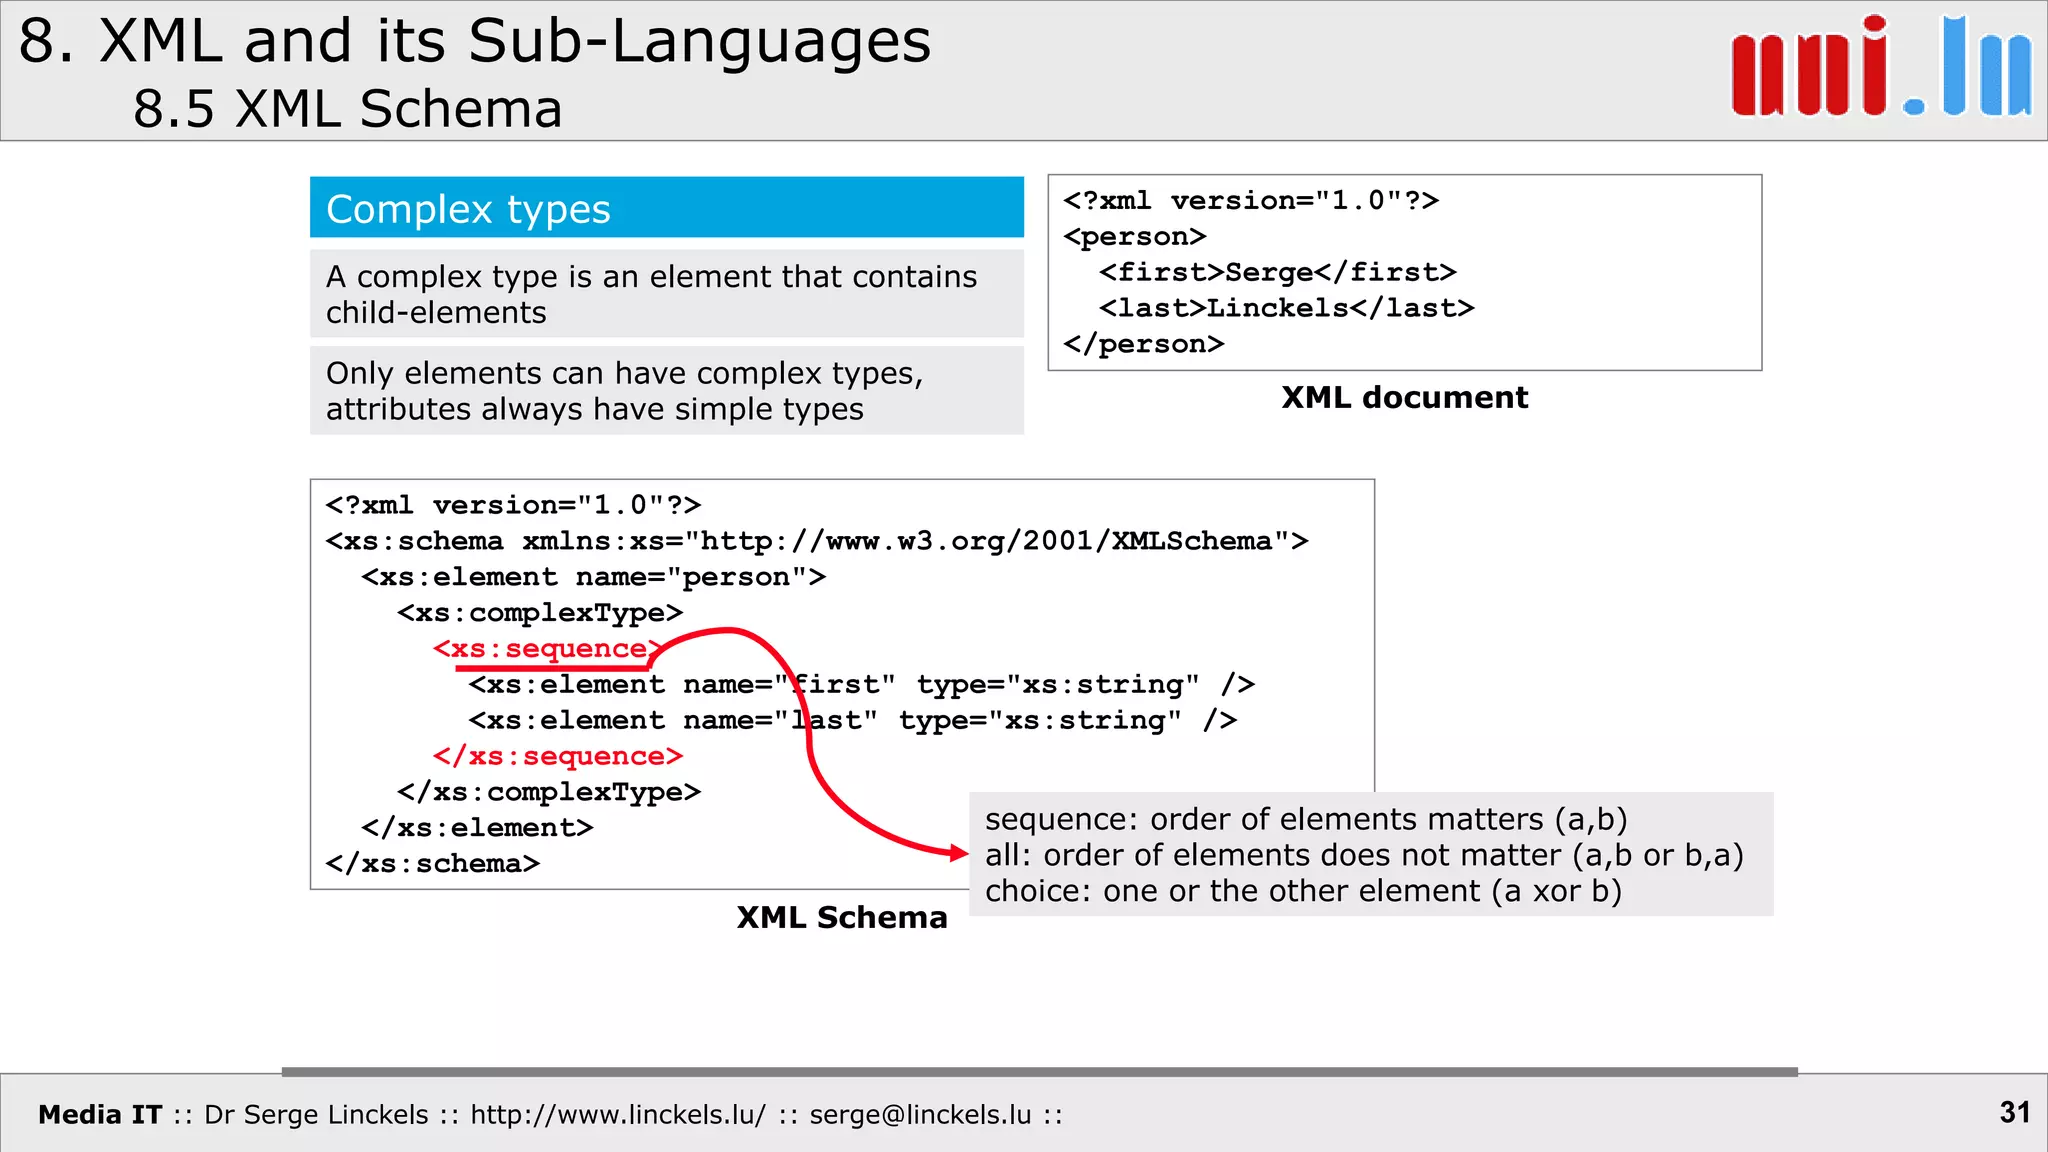
Task: Click the xs:element name="person" line
Action: click(x=594, y=577)
